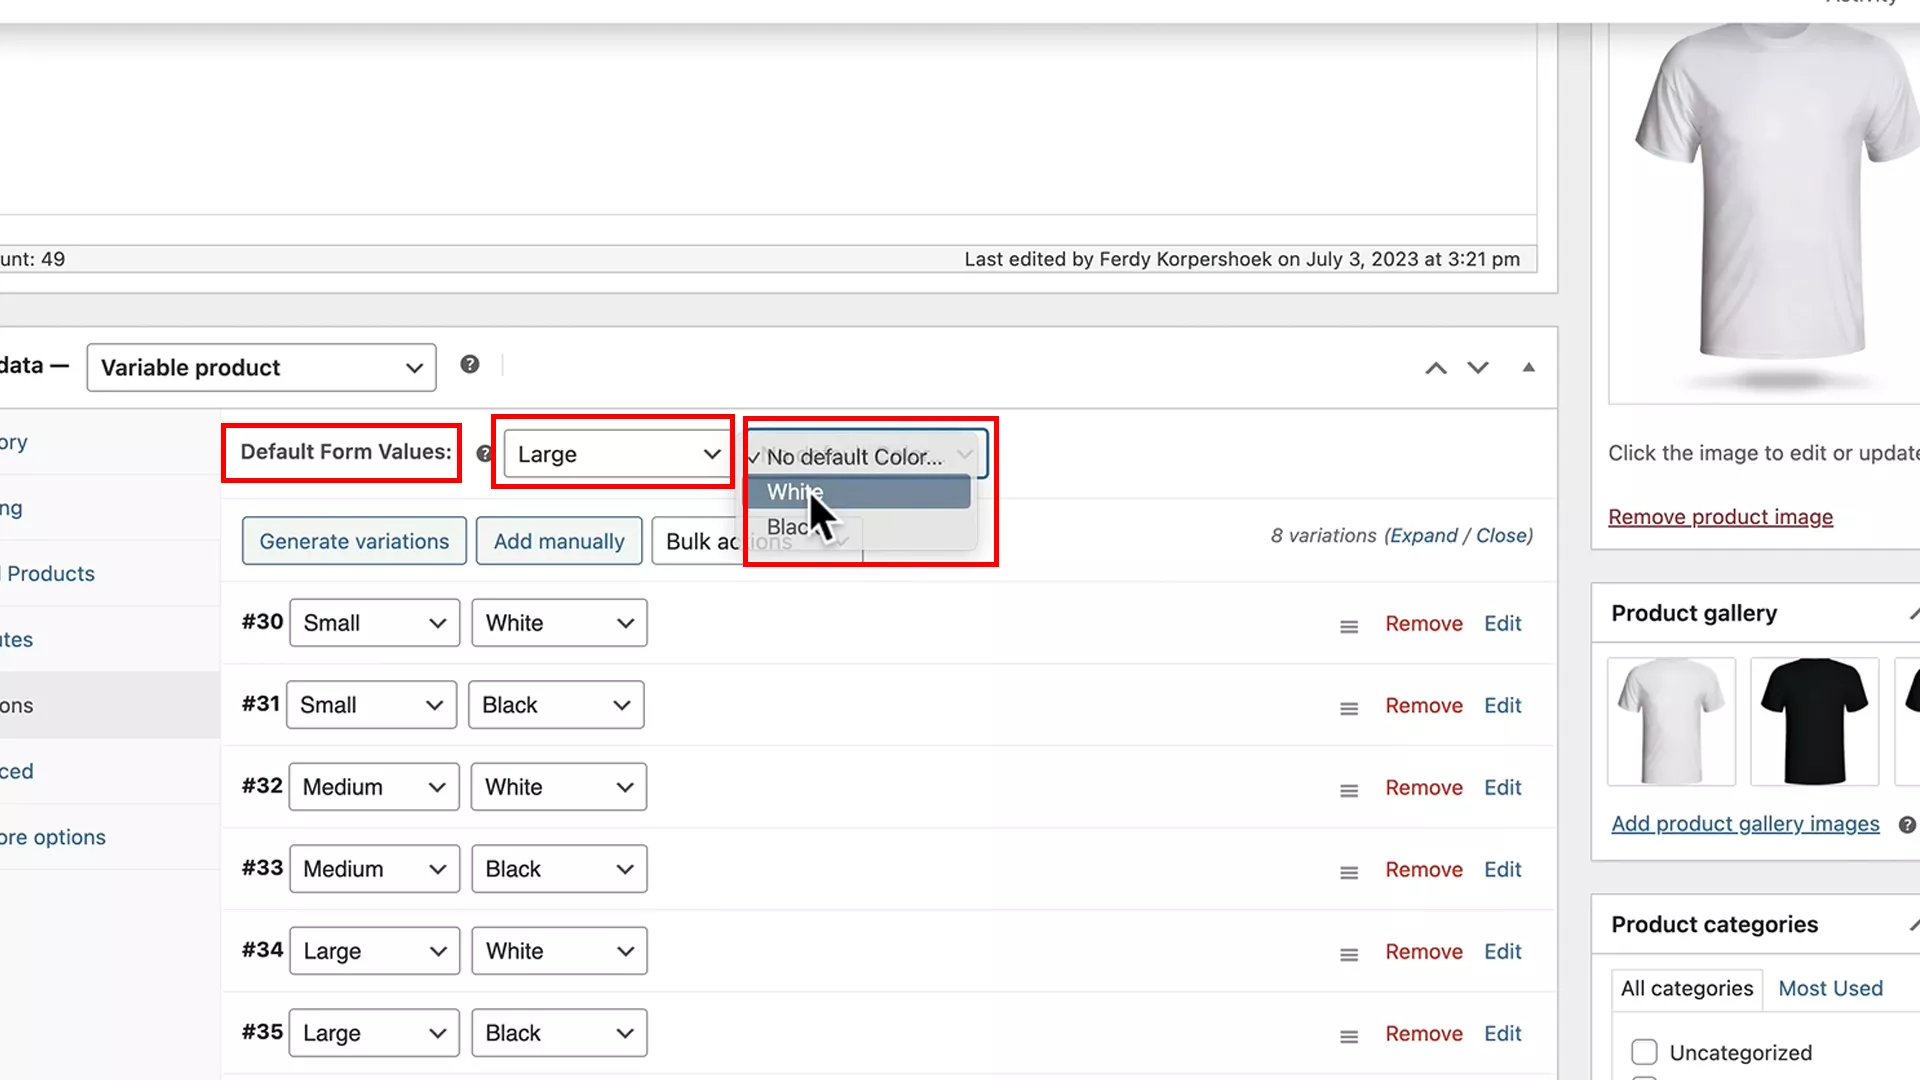This screenshot has width=1920, height=1080.
Task: Open the Variable product type dropdown
Action: [260, 367]
